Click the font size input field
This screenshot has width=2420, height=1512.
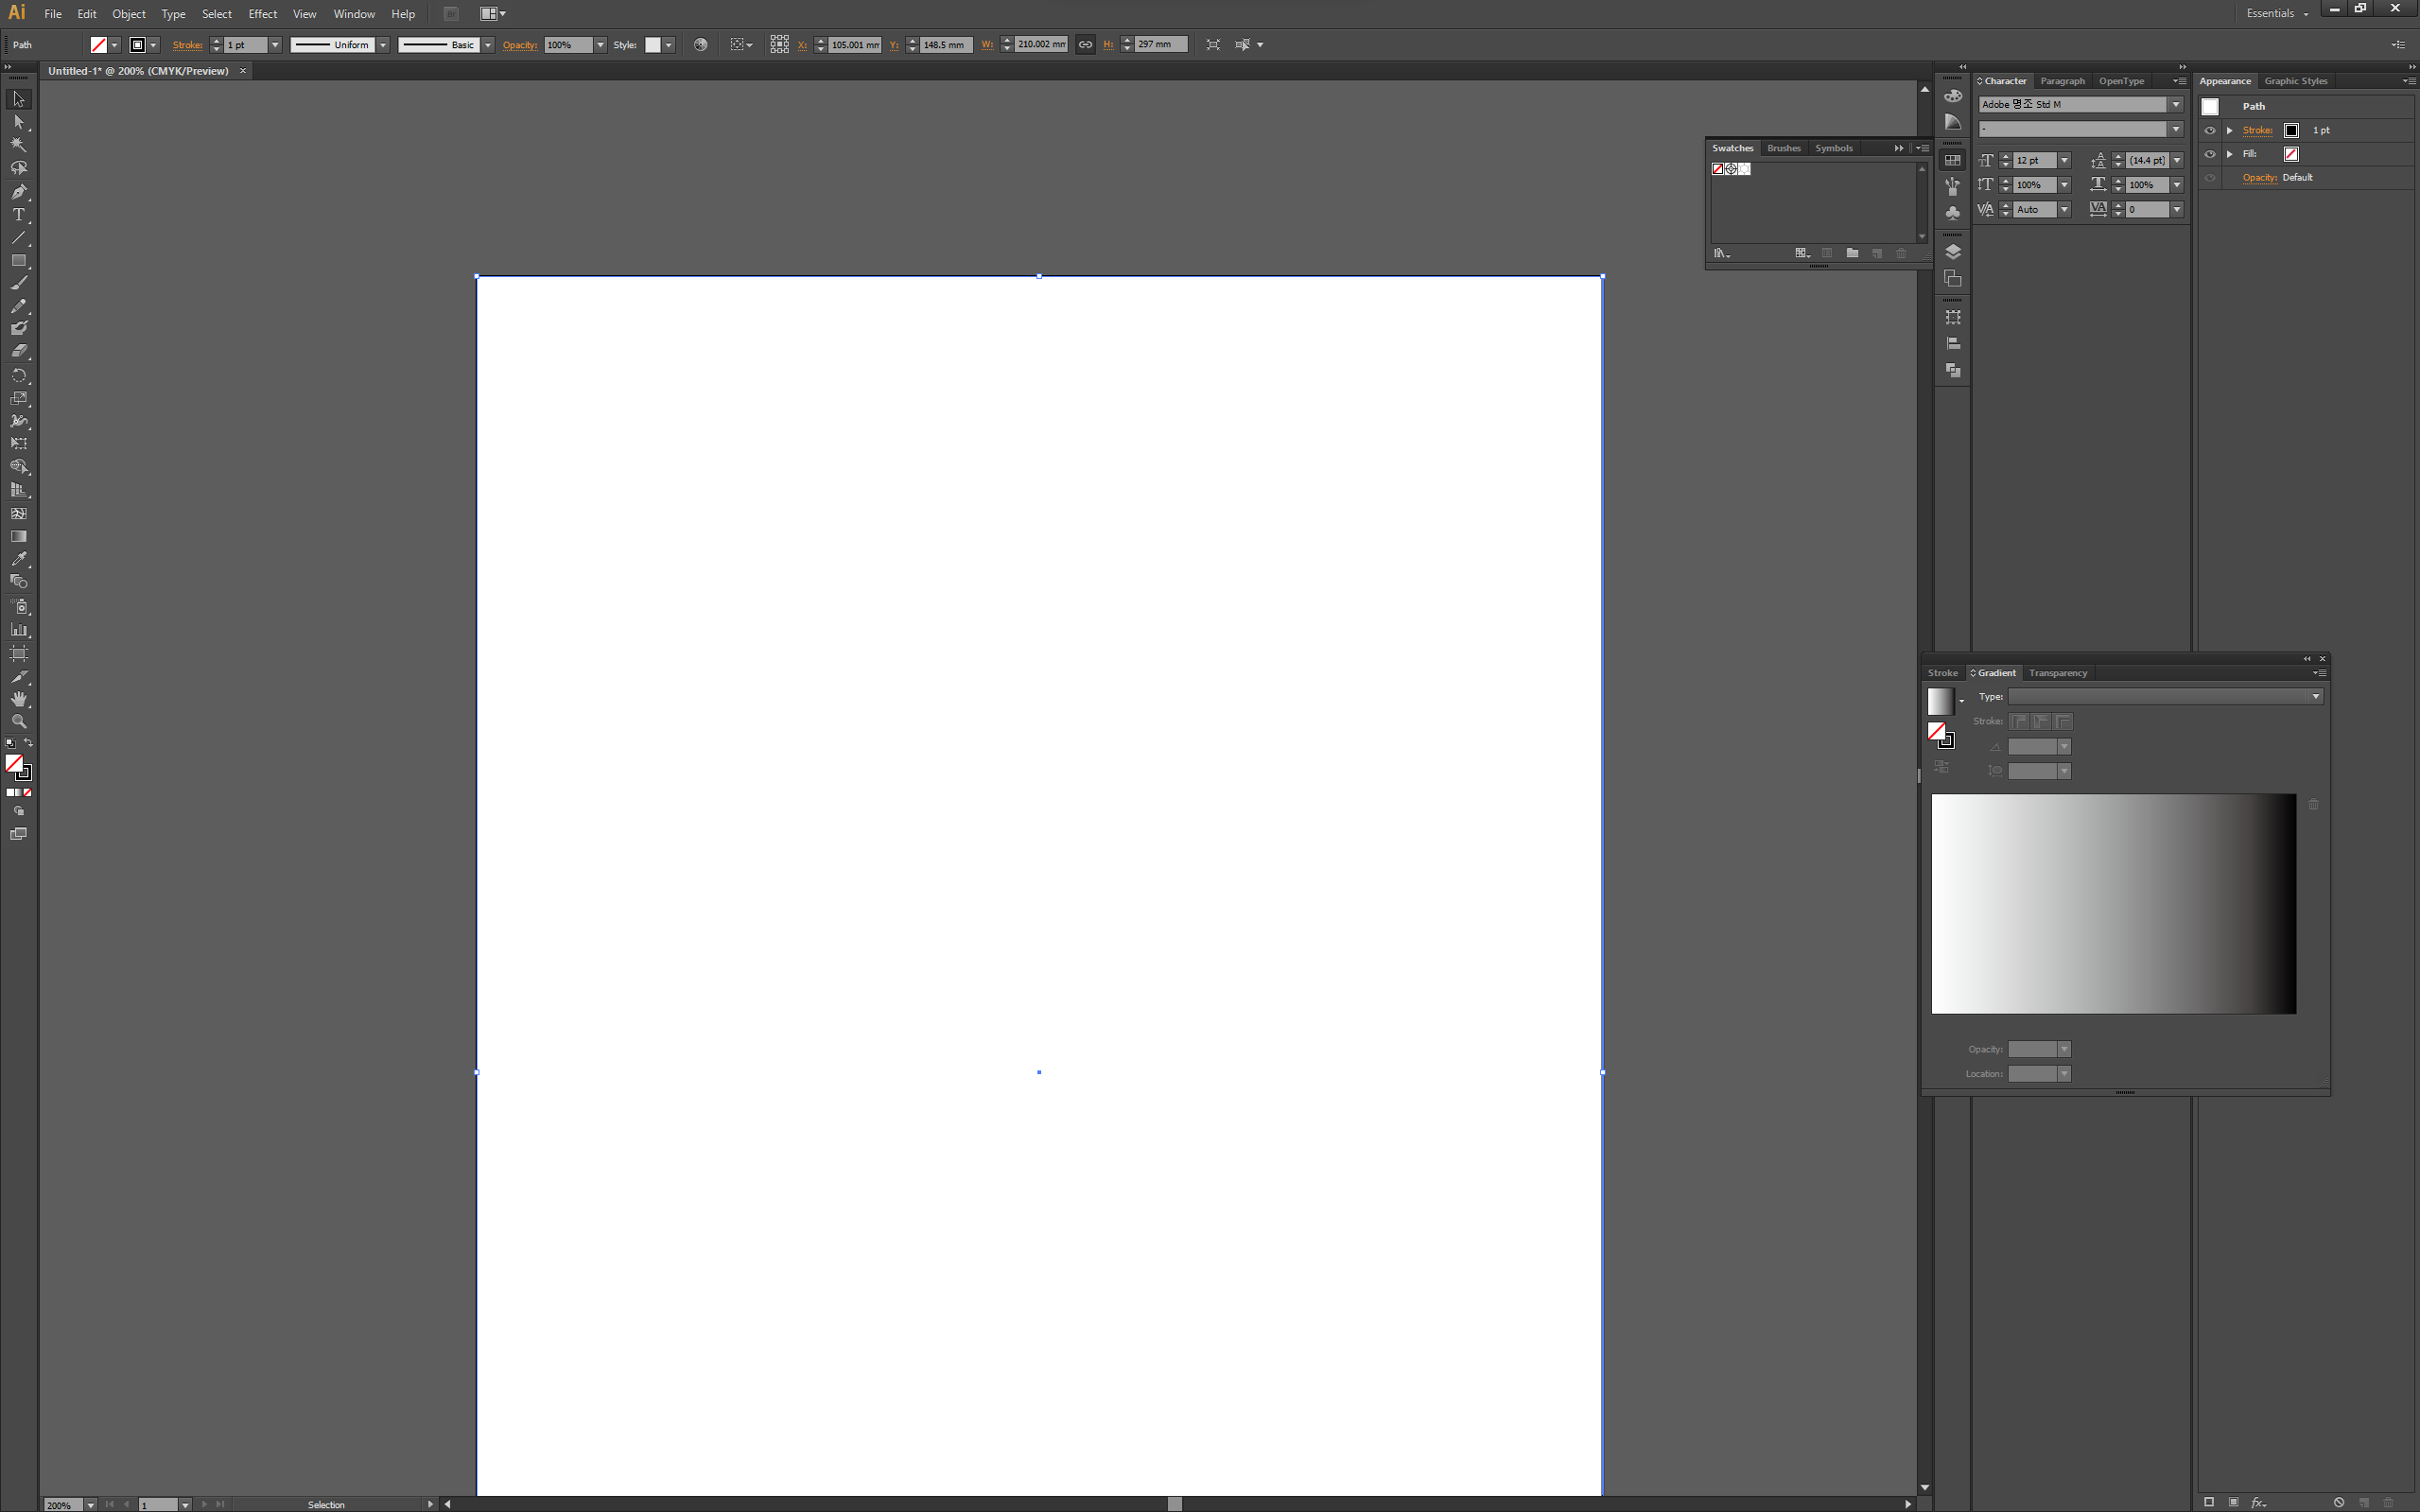pyautogui.click(x=2033, y=160)
